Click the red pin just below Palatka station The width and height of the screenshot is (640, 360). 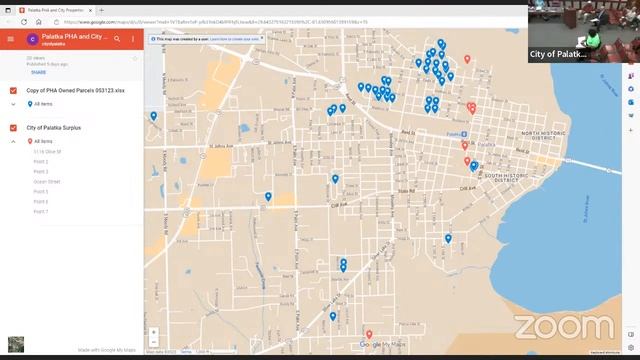pos(465,145)
